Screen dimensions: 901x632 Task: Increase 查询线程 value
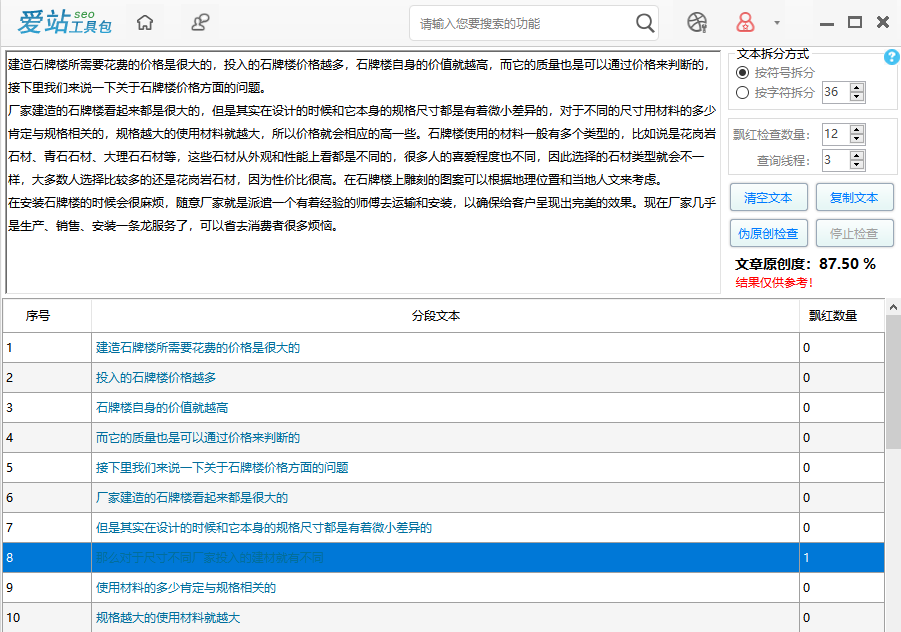pyautogui.click(x=857, y=156)
